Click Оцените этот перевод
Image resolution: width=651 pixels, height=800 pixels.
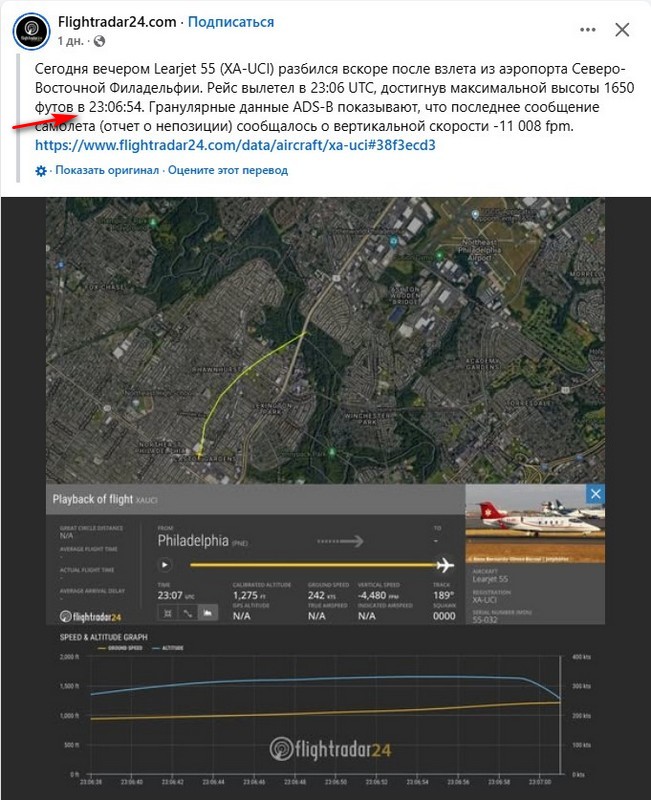click(x=228, y=170)
